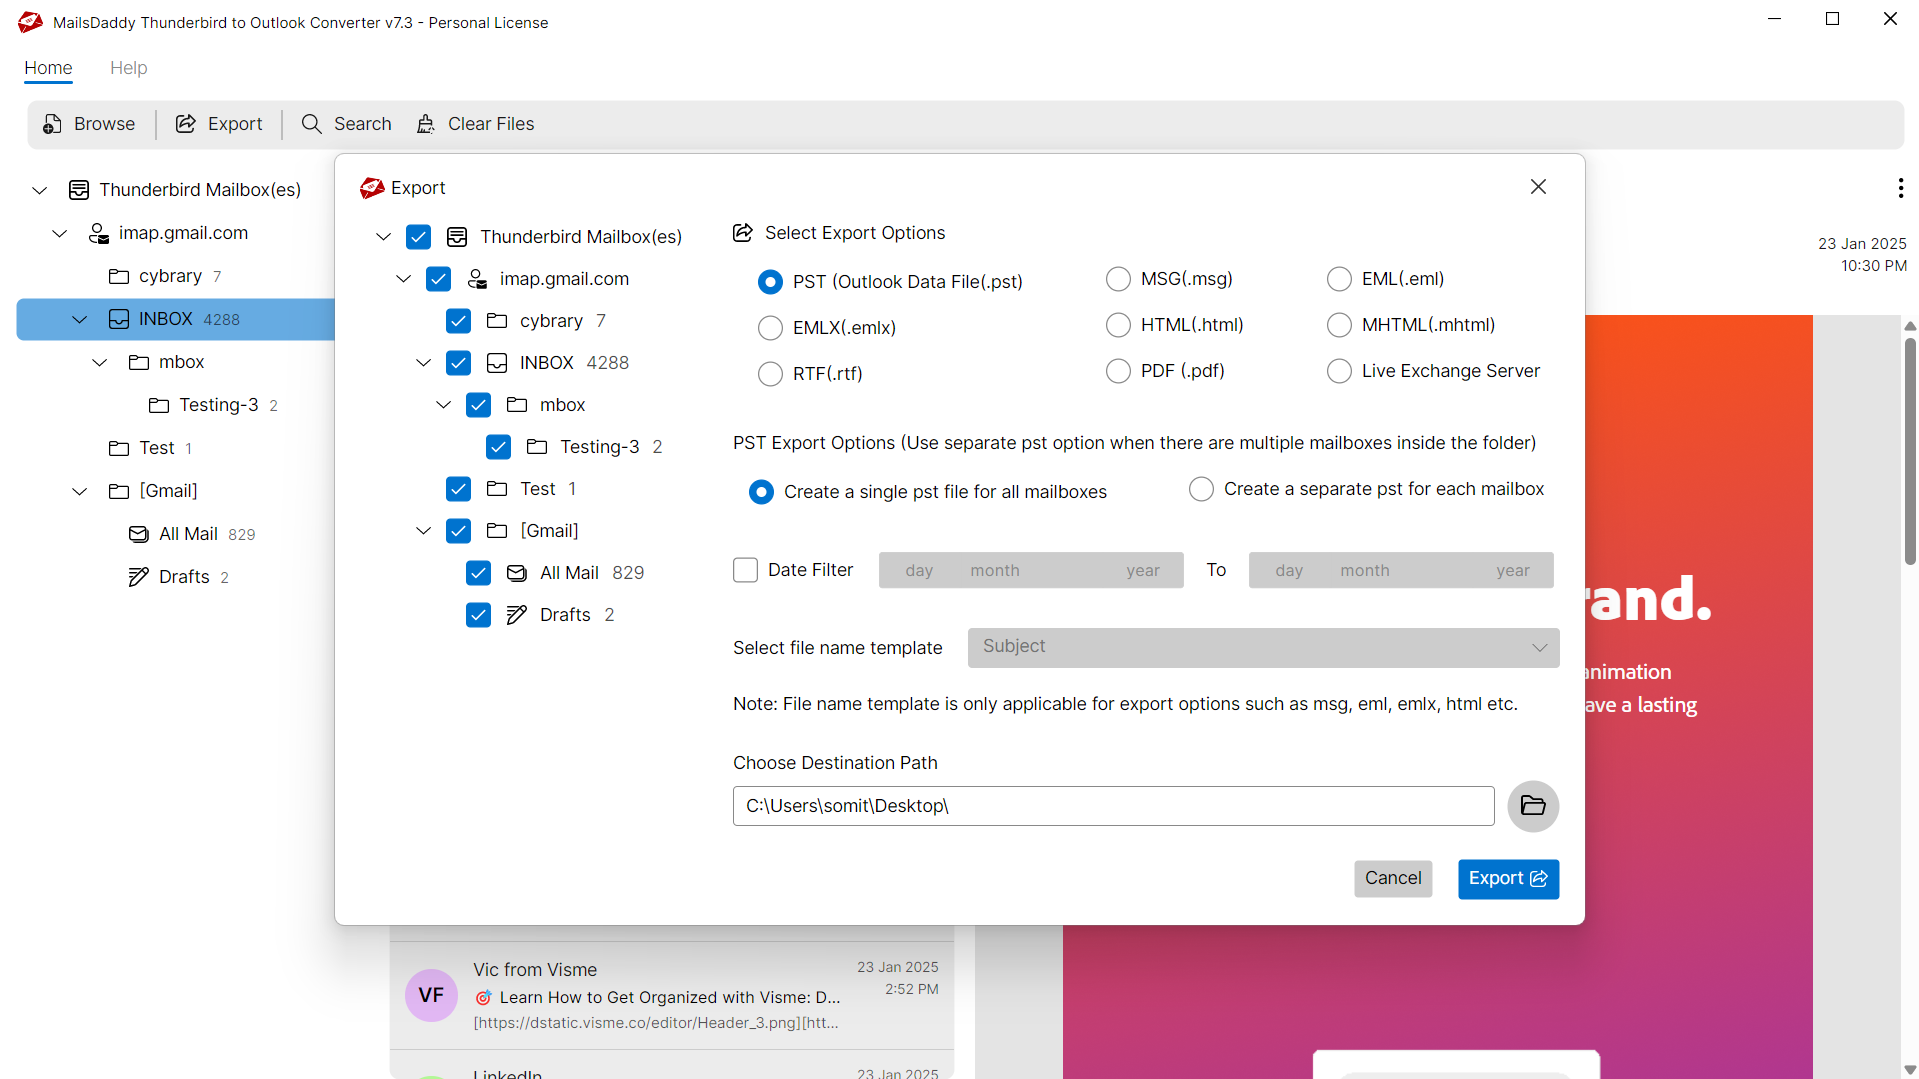Screen dimensions: 1919x1079
Task: Uncheck the All Mail checkbox in the Export dialog
Action: 478,573
